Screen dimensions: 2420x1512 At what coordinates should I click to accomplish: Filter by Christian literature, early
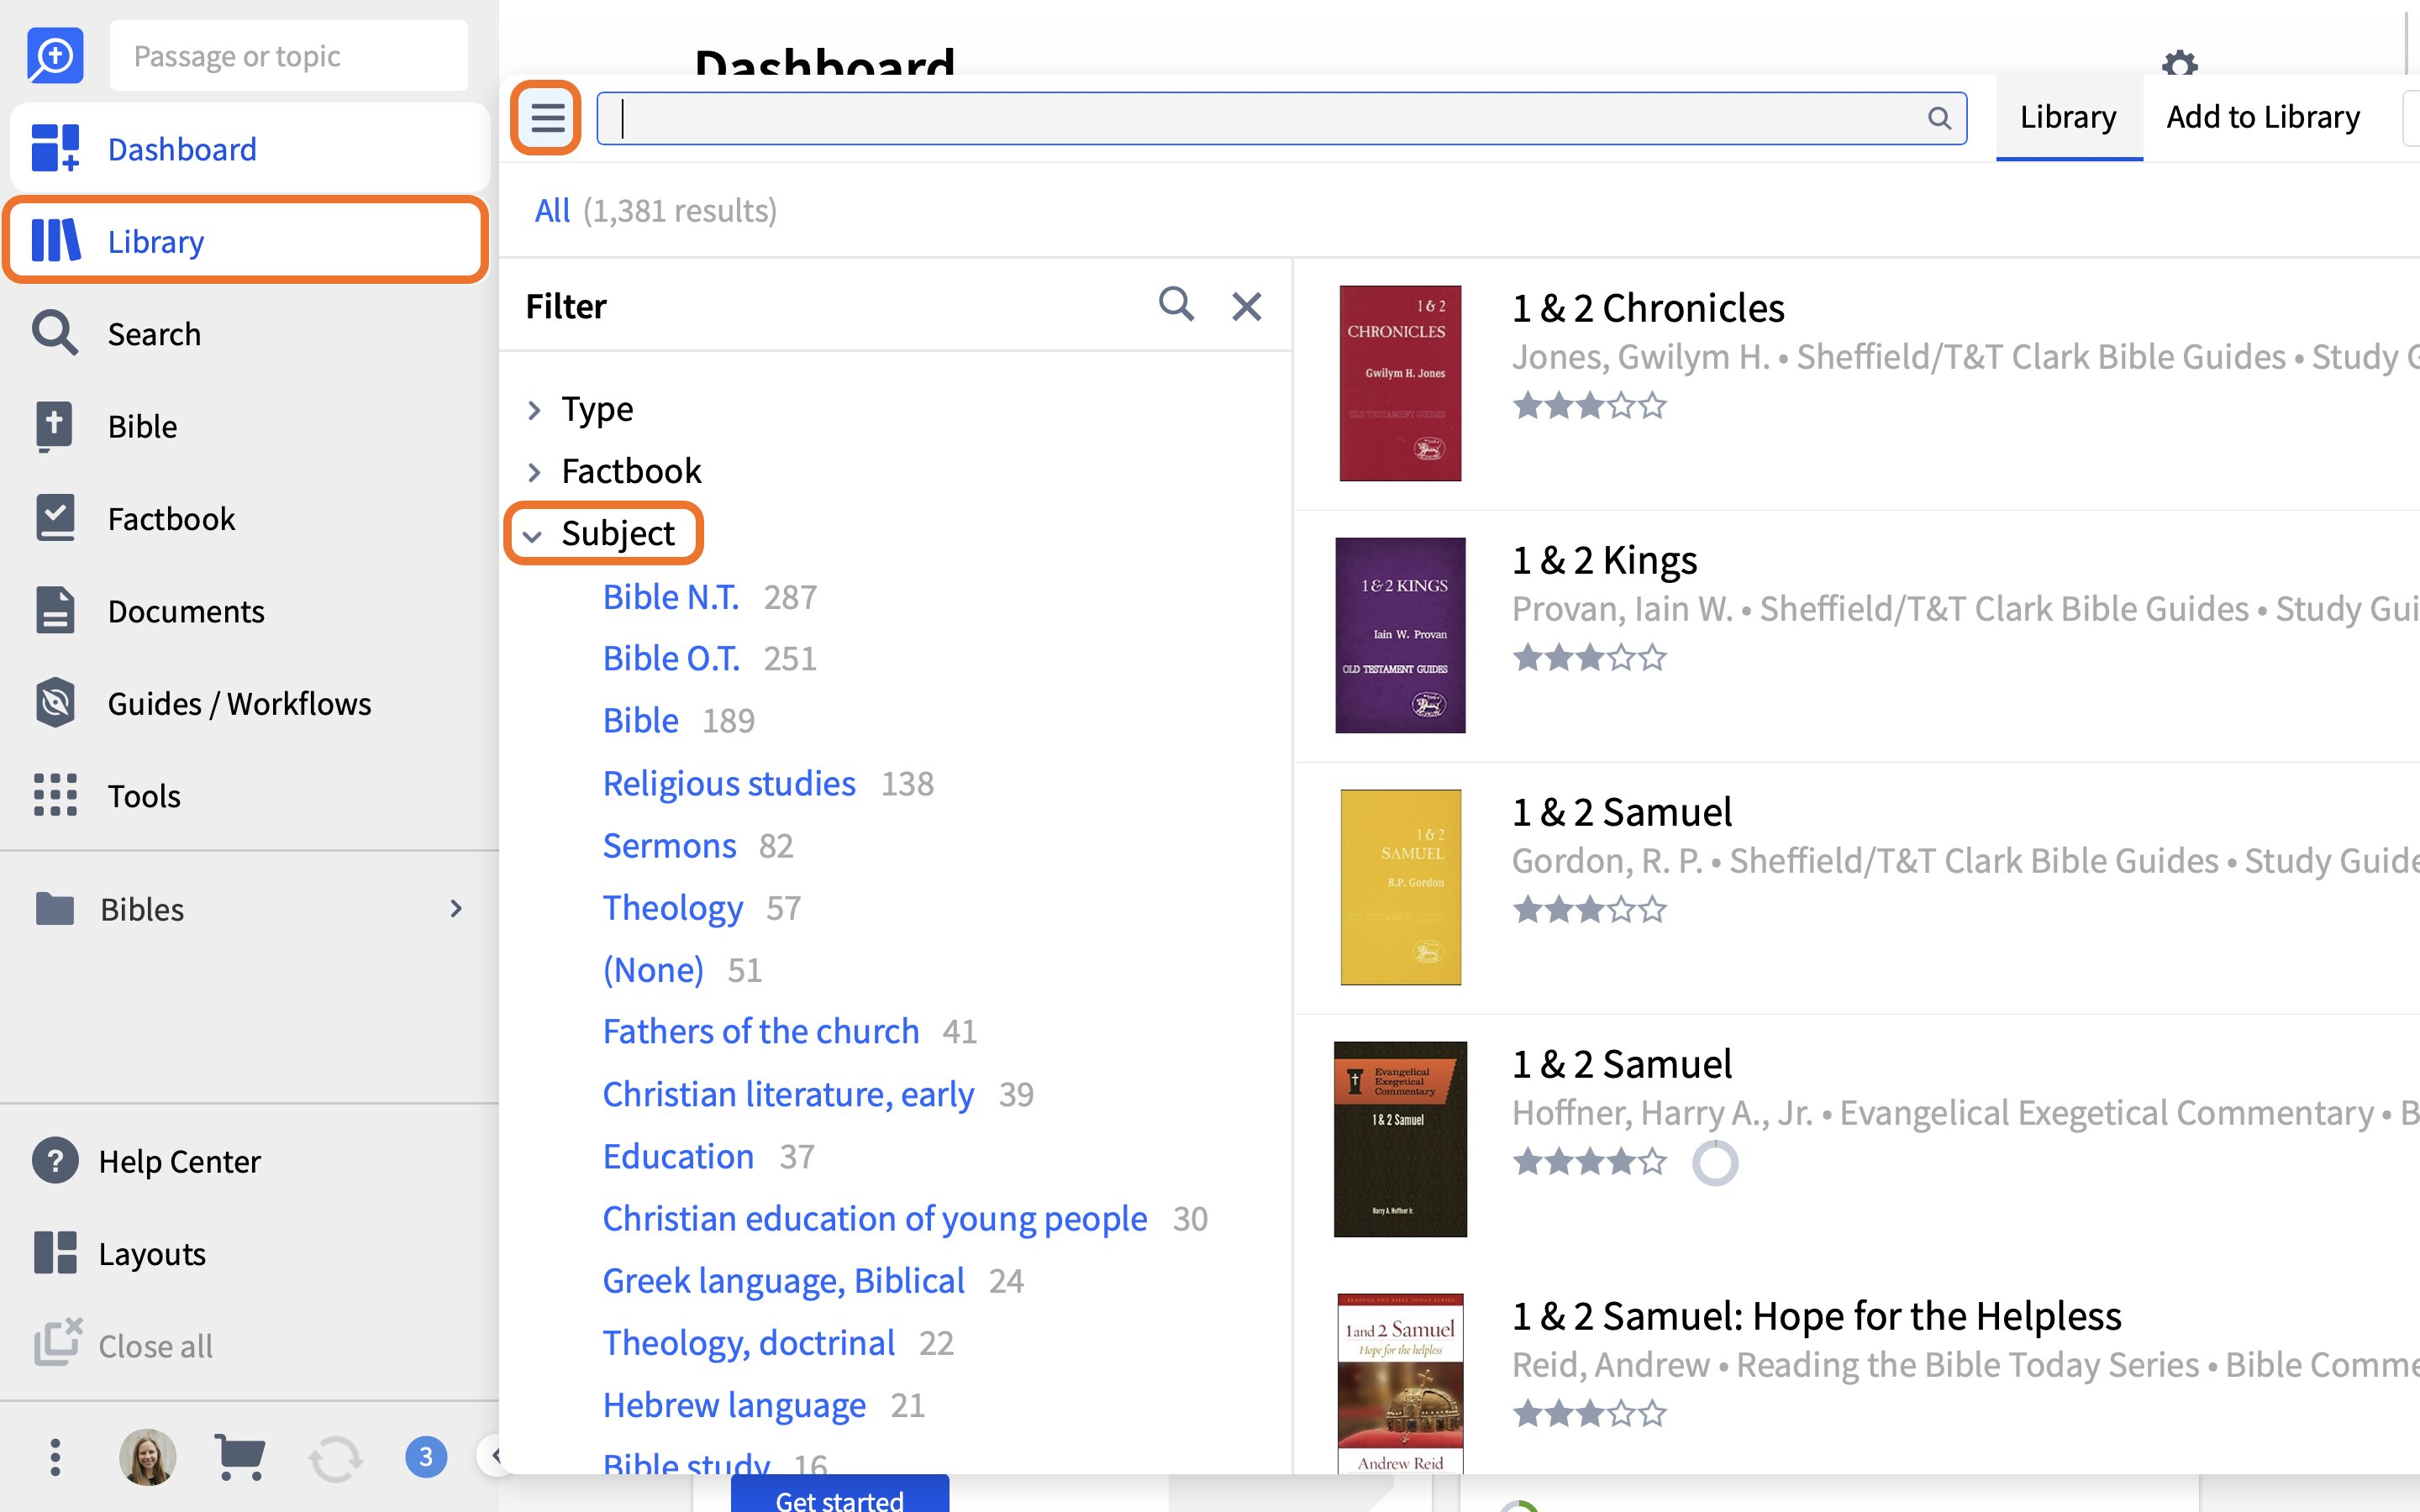point(788,1094)
